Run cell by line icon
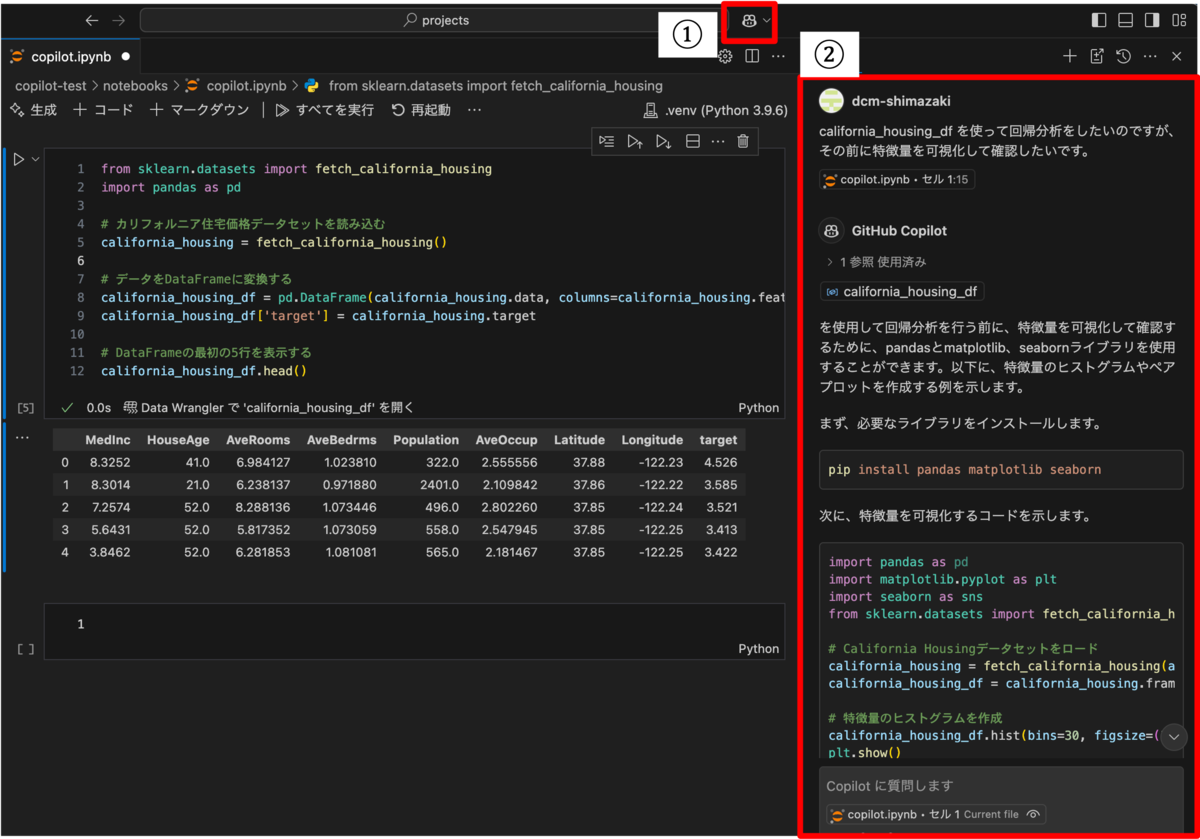 pyautogui.click(x=606, y=142)
